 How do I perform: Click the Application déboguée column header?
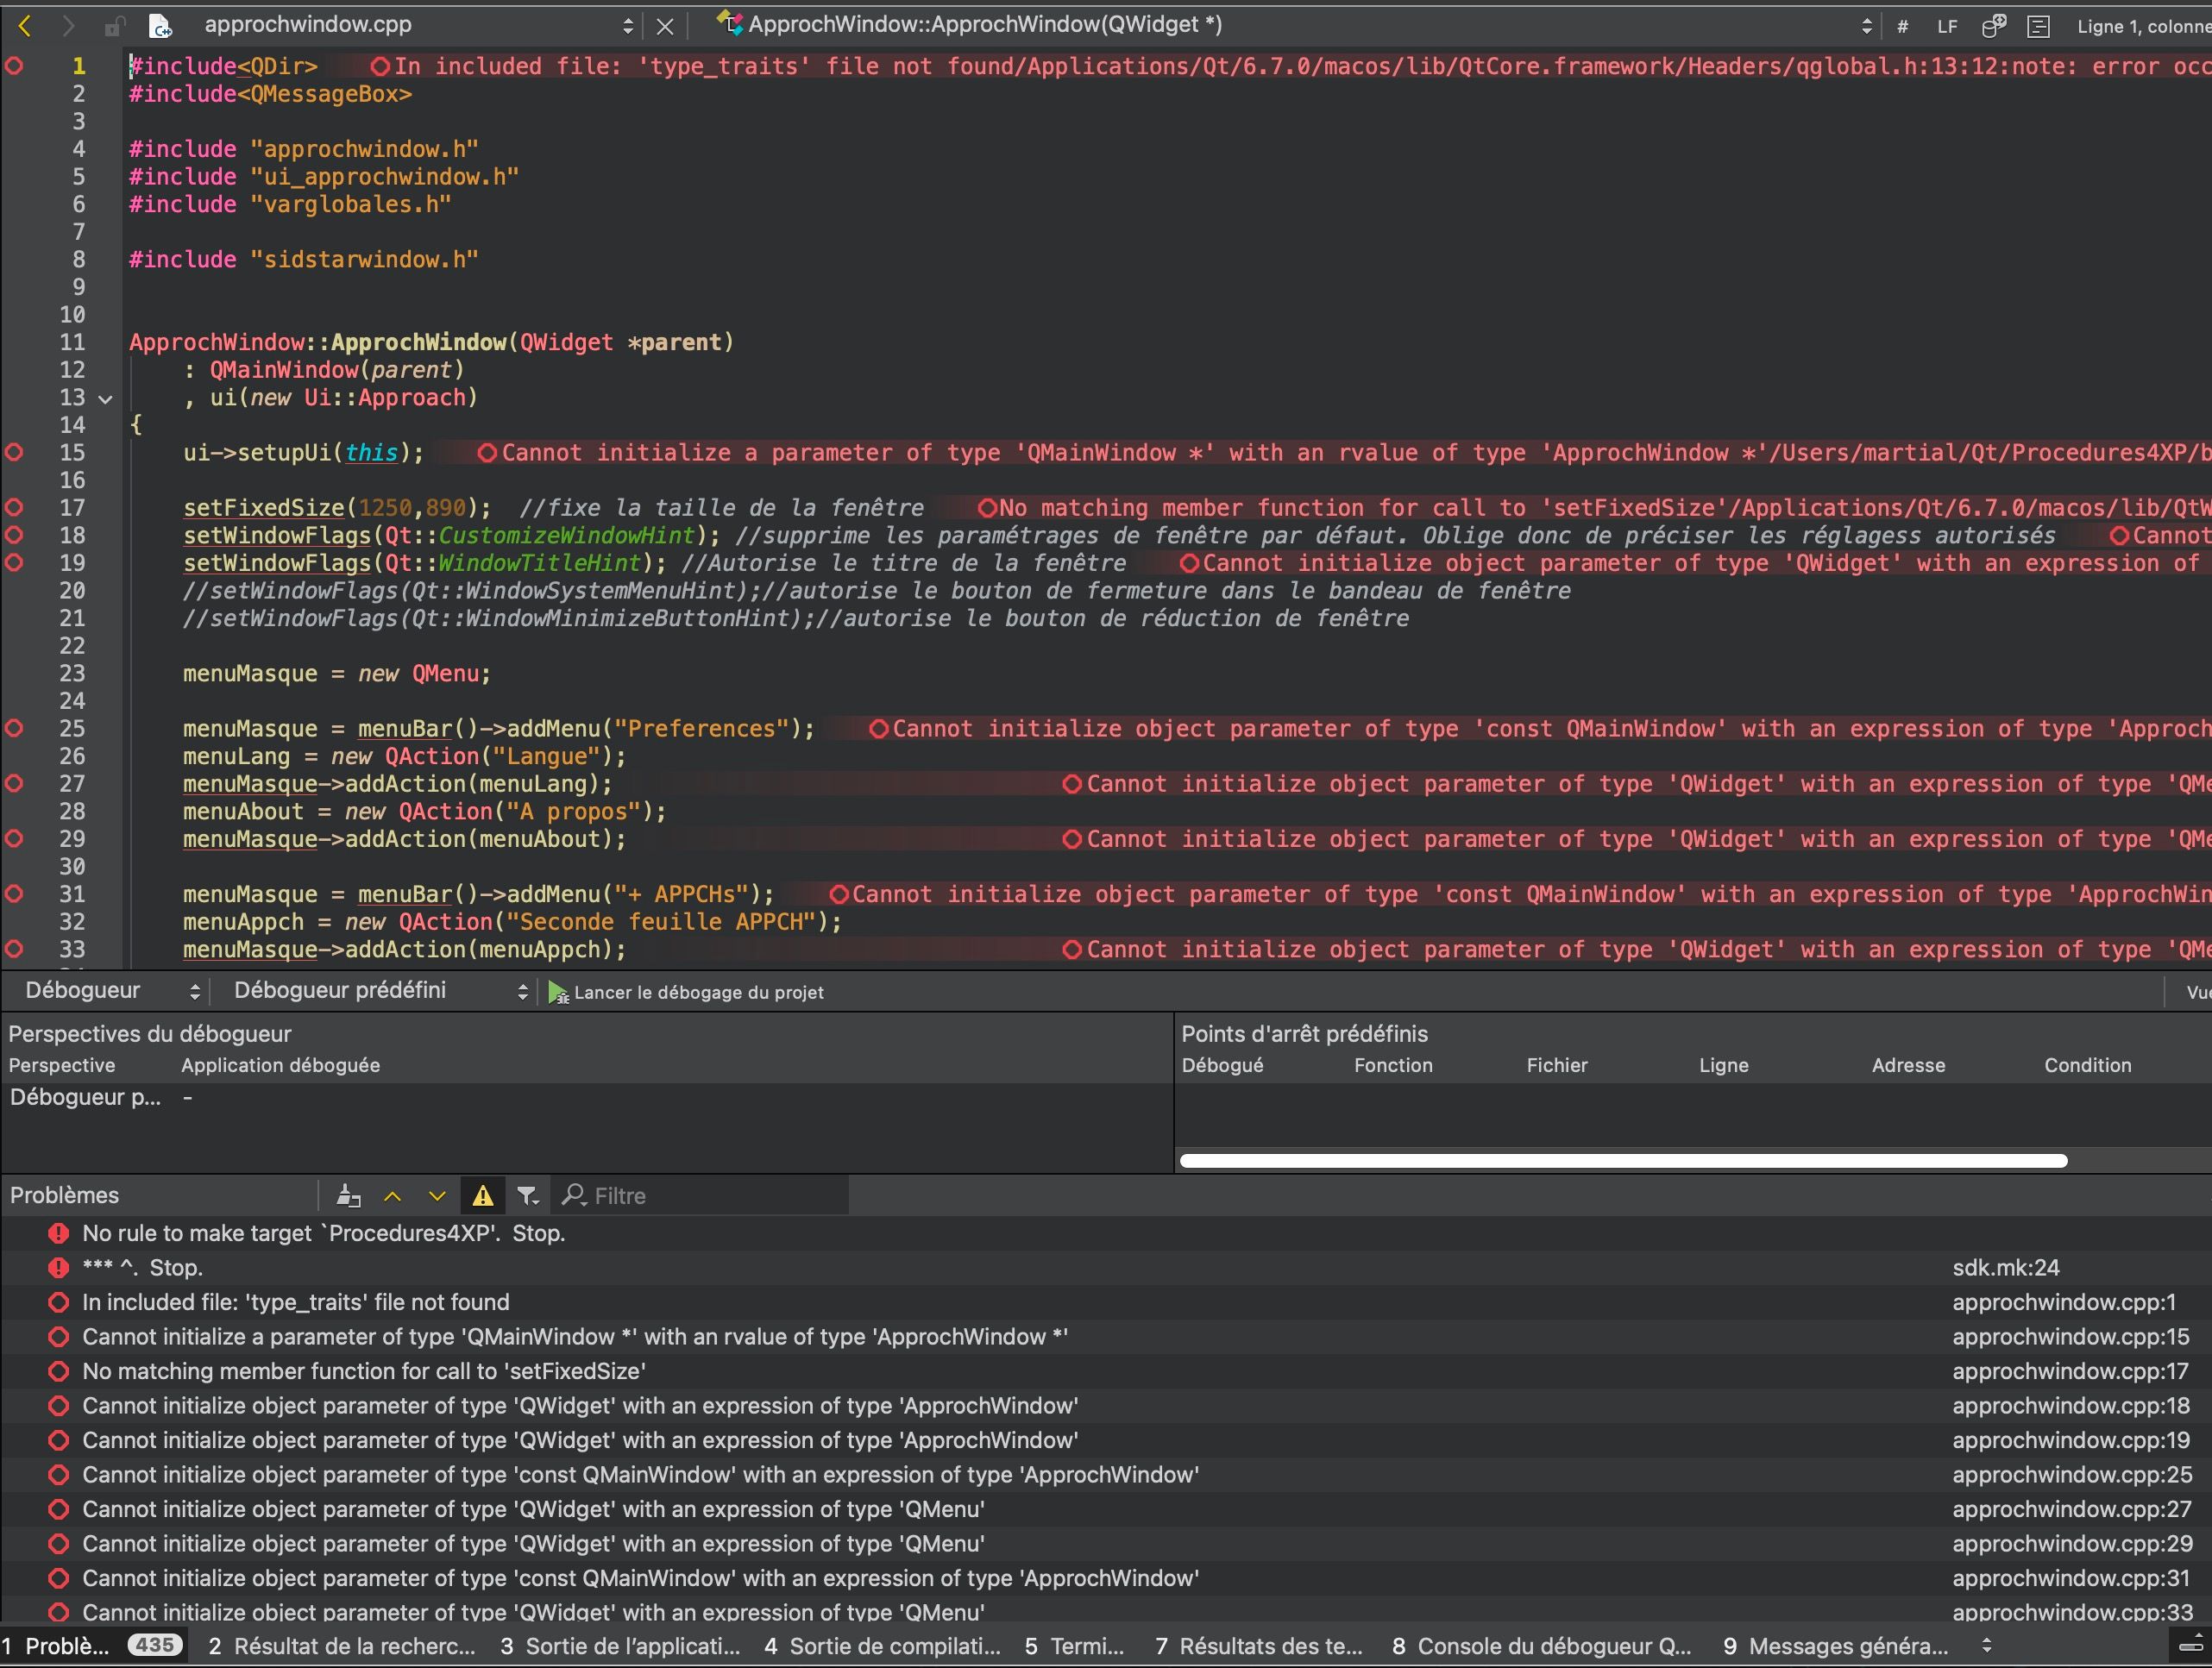tap(280, 1065)
